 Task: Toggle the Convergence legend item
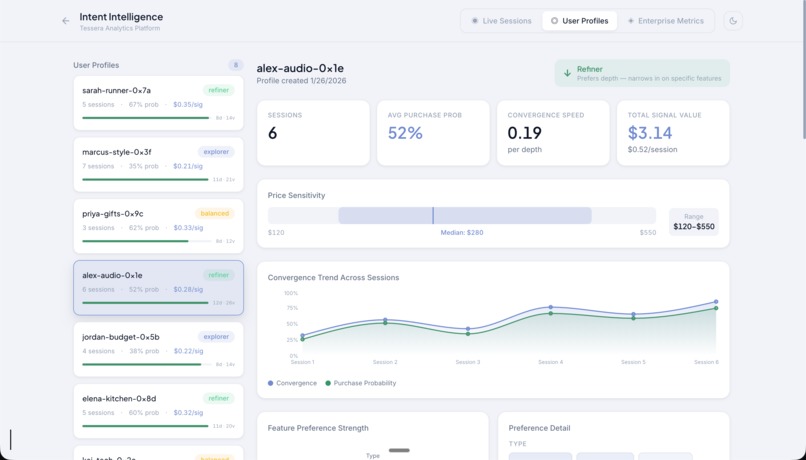tap(292, 383)
